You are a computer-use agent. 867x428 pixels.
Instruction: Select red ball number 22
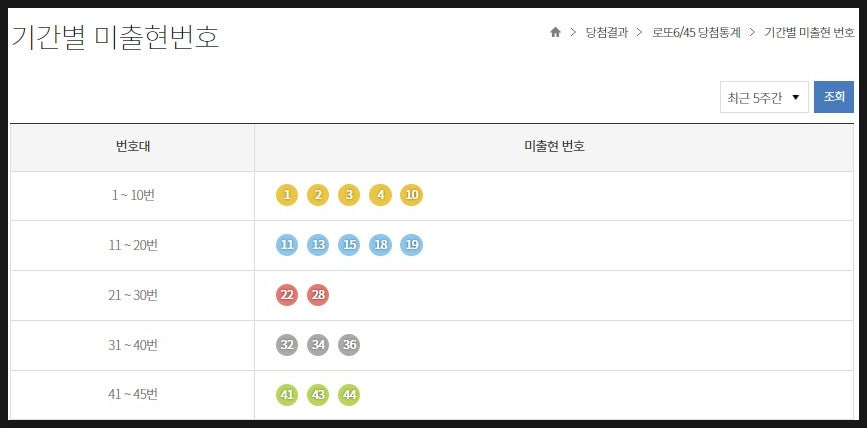coord(286,295)
